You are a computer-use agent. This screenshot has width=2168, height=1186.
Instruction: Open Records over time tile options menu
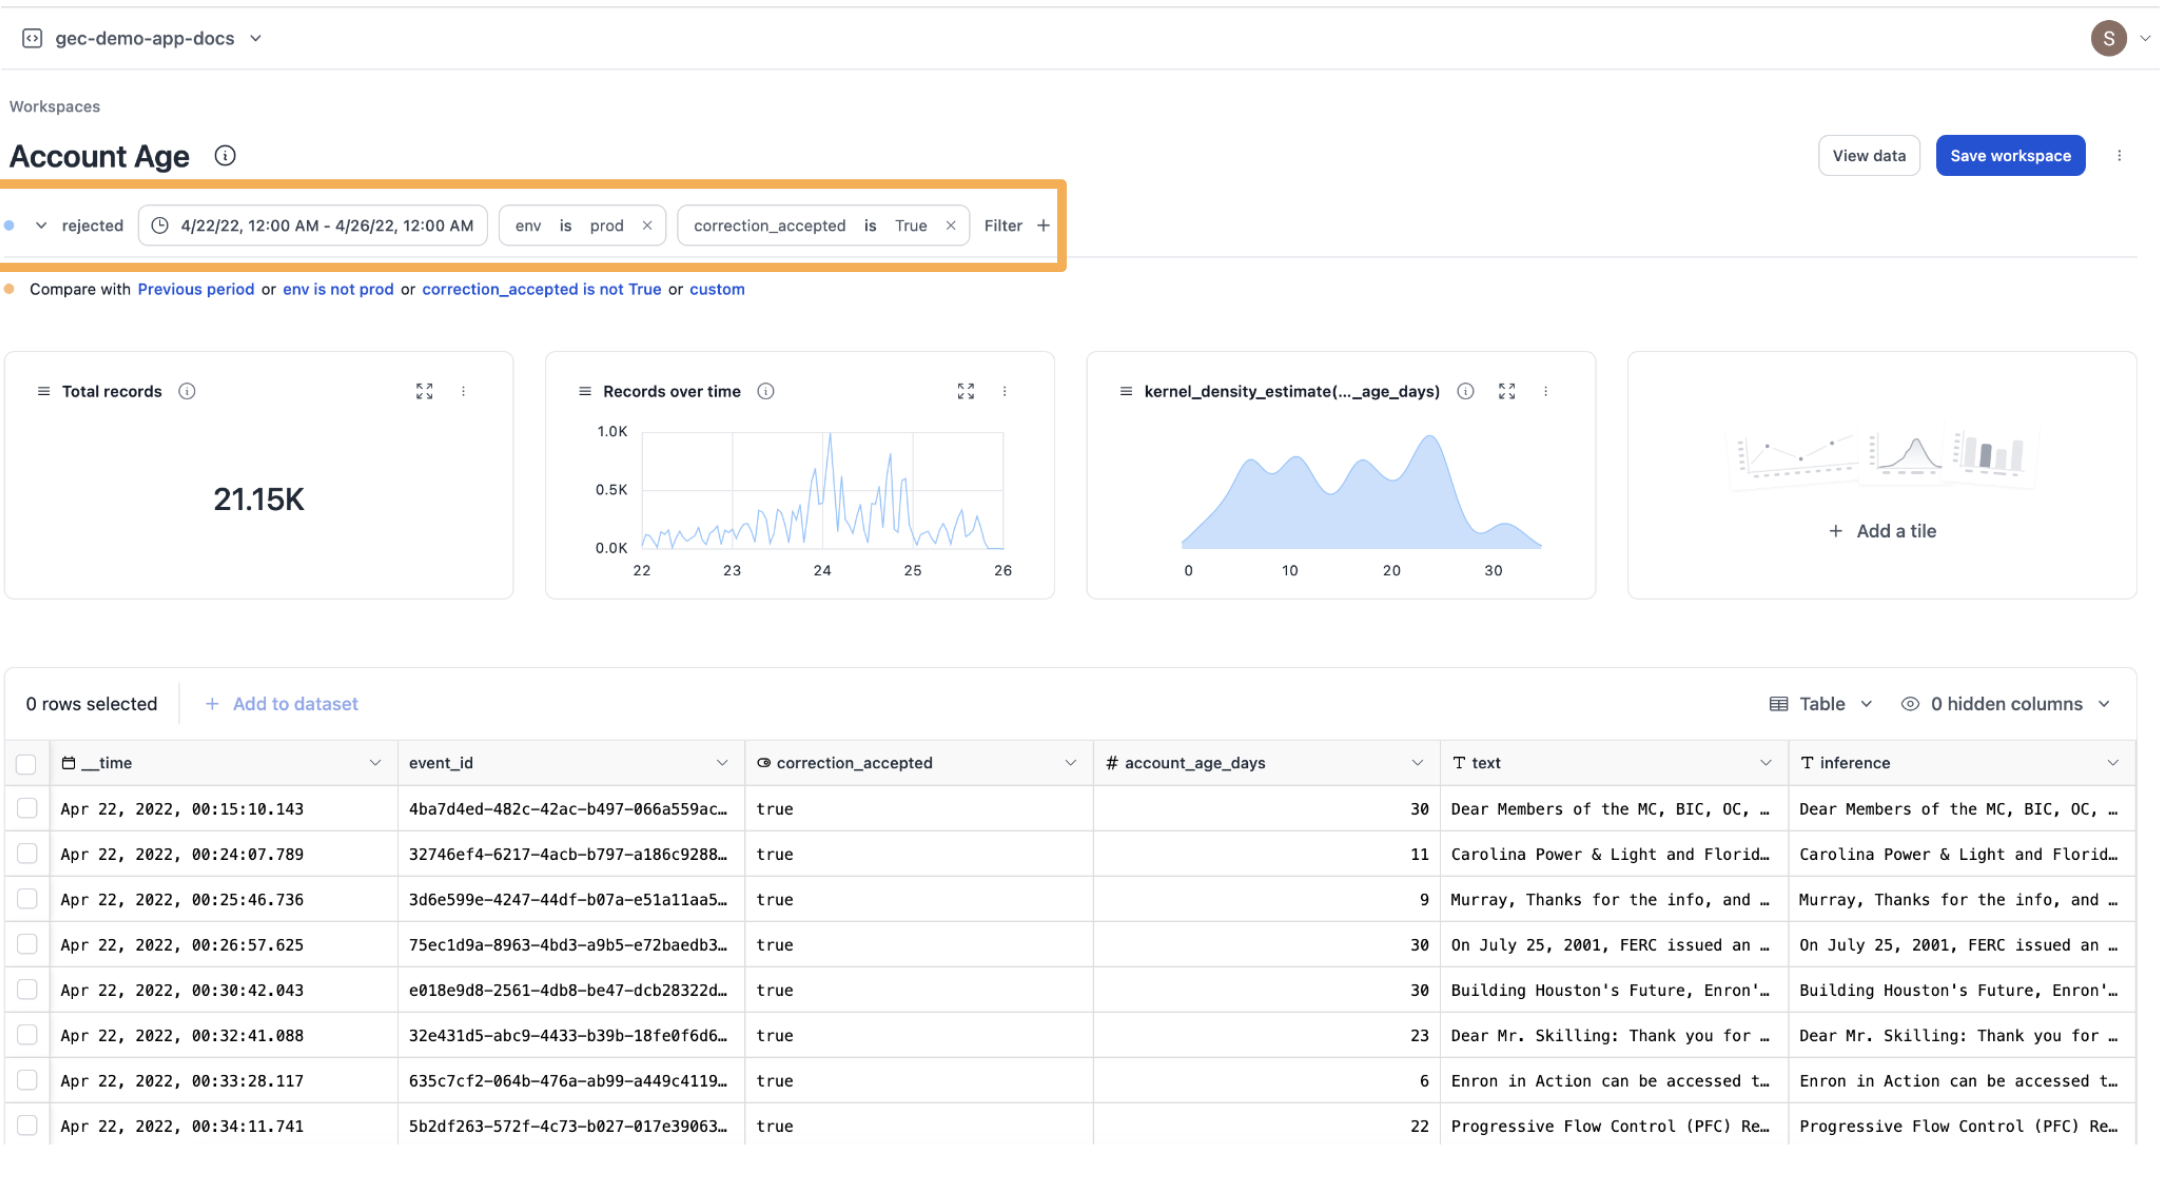point(1004,391)
